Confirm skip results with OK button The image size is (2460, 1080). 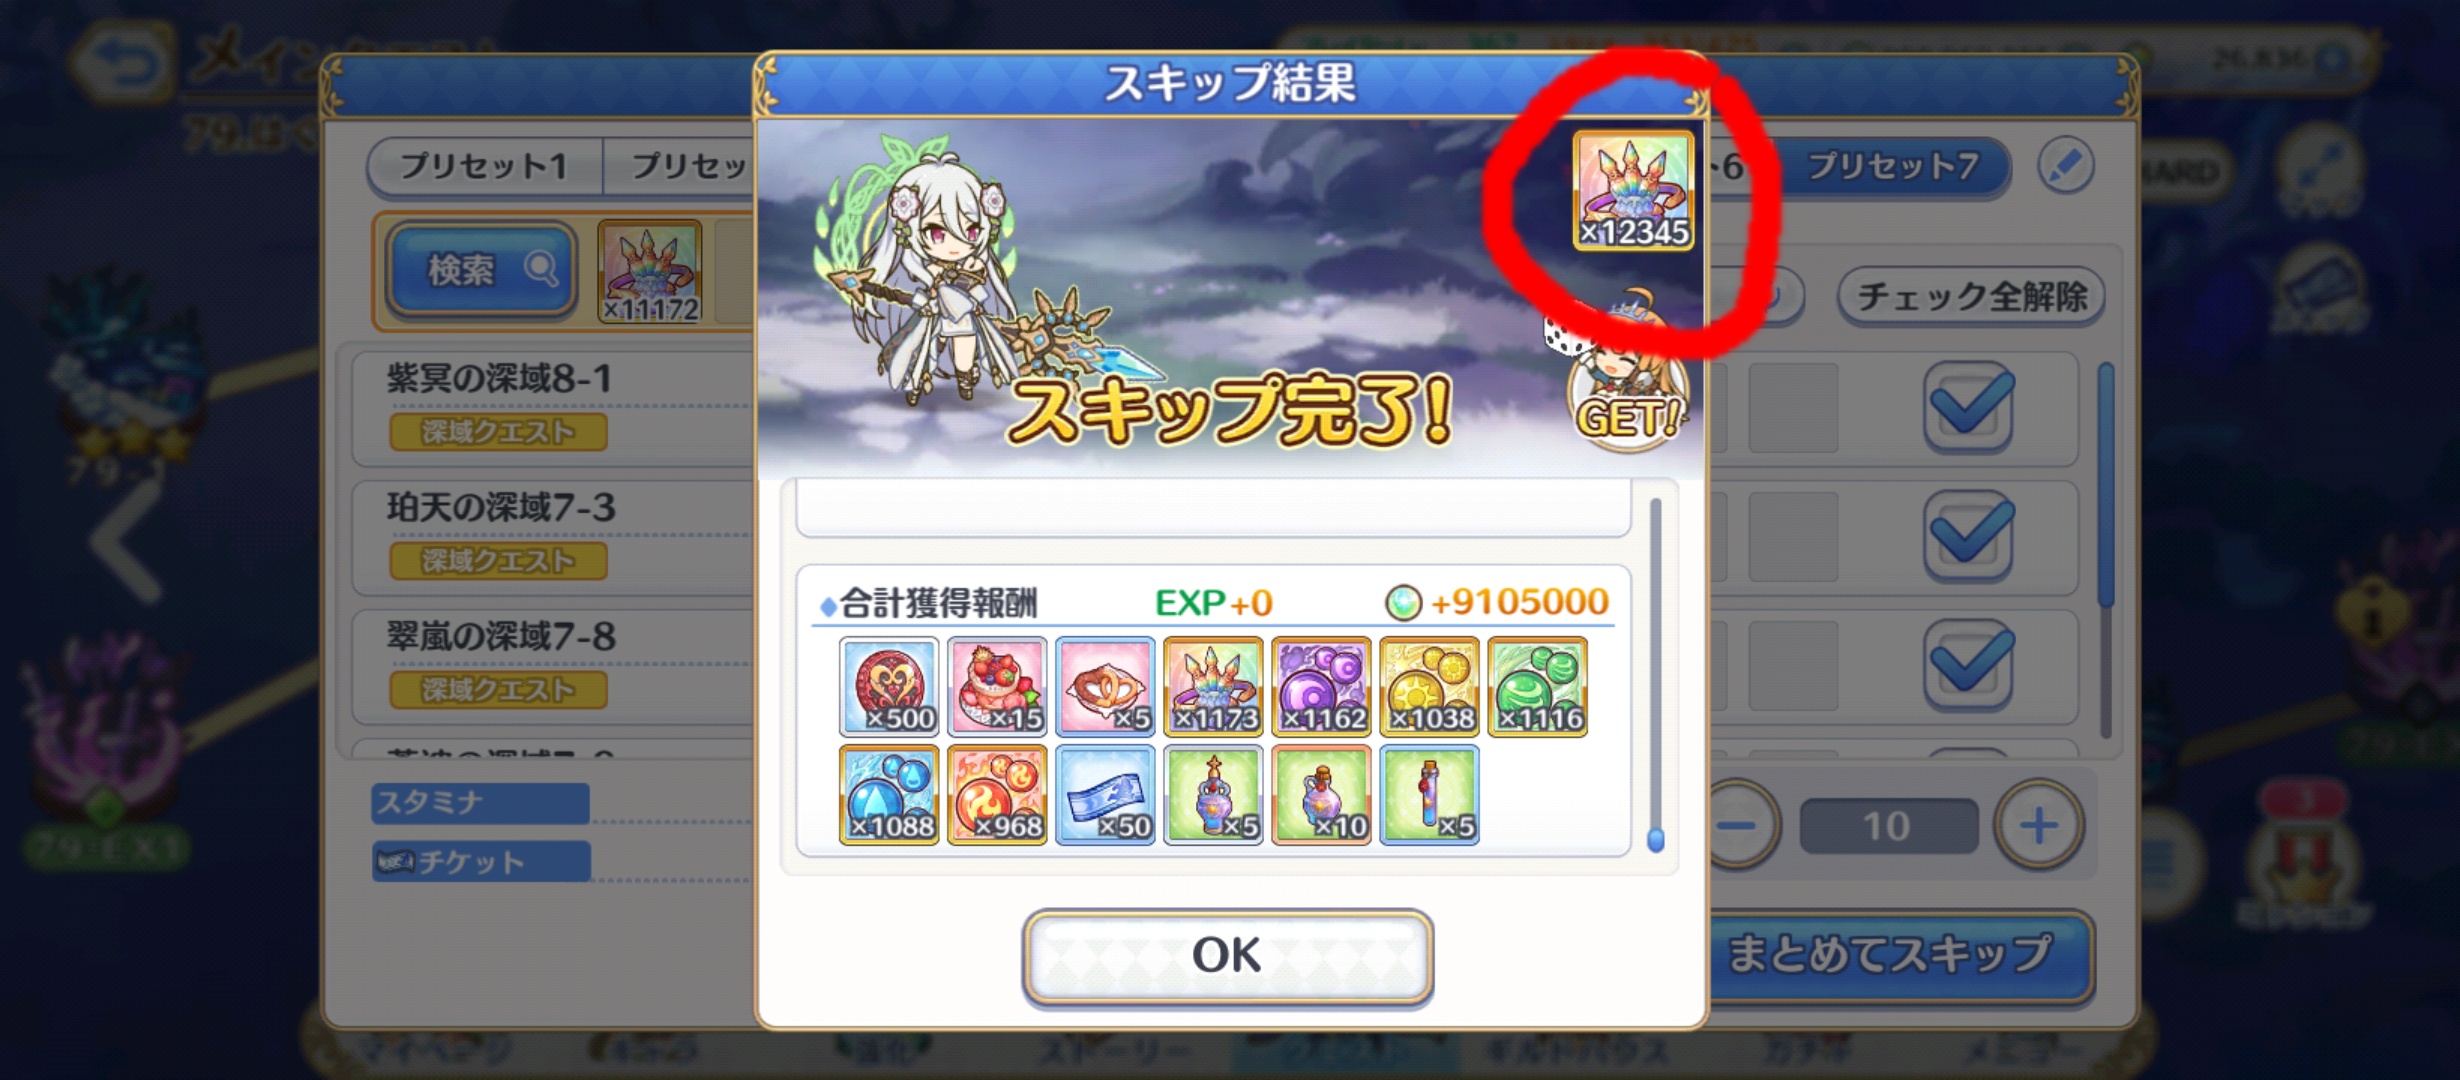[1227, 956]
